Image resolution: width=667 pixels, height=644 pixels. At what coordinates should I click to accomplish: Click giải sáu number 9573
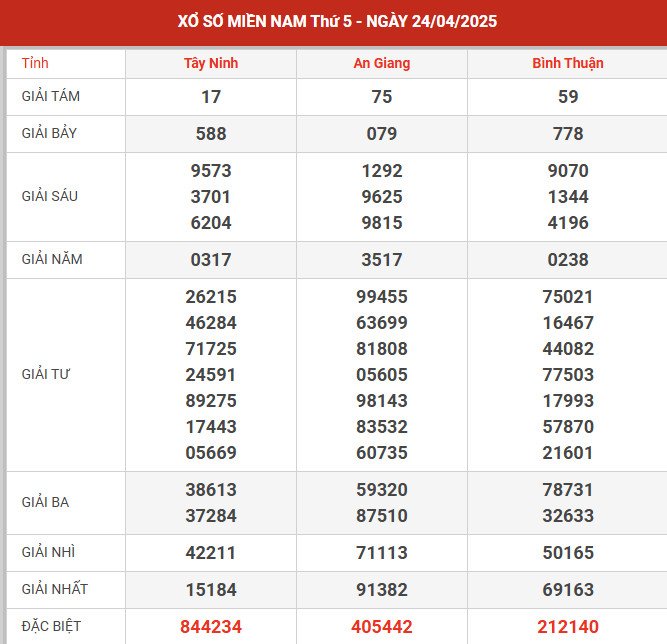click(x=211, y=171)
